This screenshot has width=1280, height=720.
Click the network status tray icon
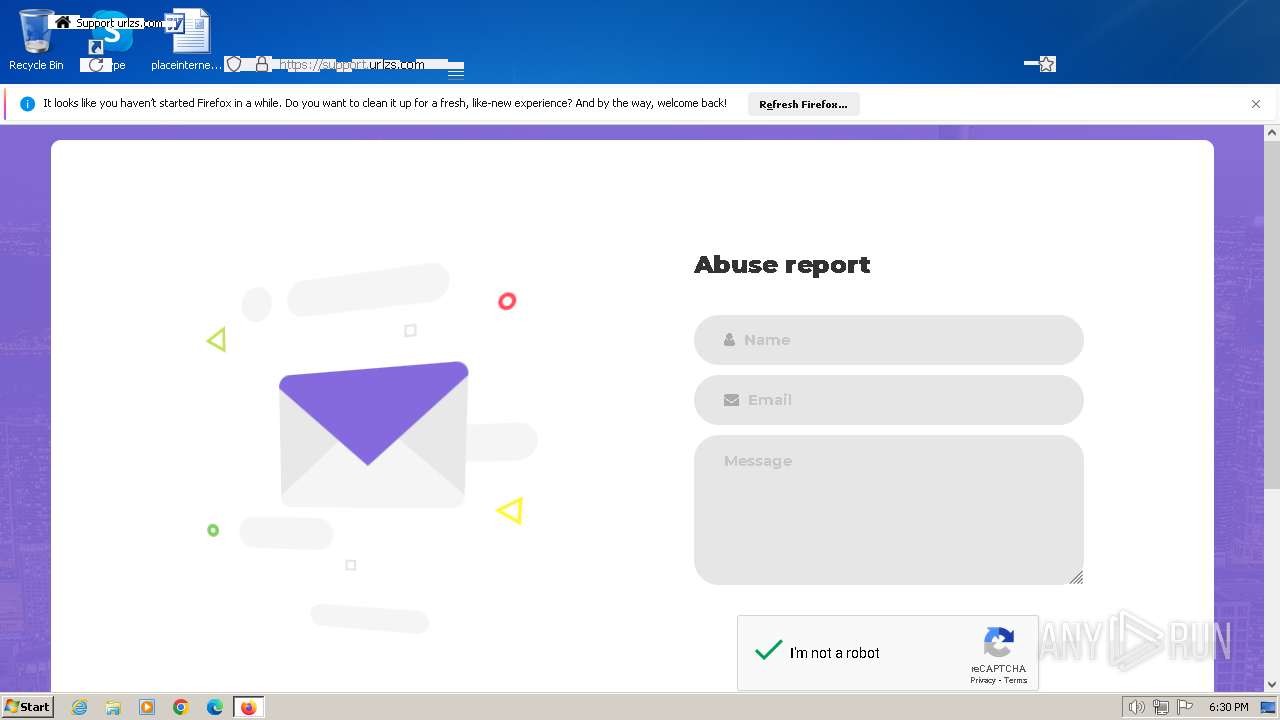point(1160,707)
